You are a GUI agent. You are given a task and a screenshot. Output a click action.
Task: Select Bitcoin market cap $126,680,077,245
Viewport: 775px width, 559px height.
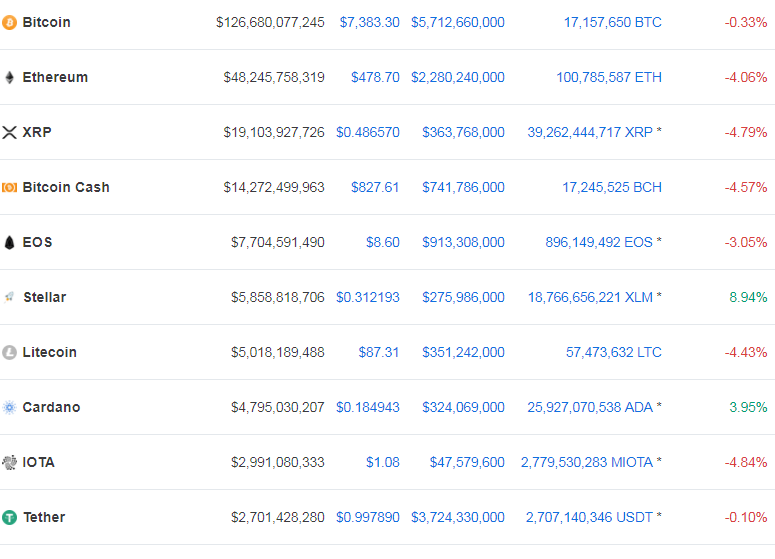tap(270, 22)
